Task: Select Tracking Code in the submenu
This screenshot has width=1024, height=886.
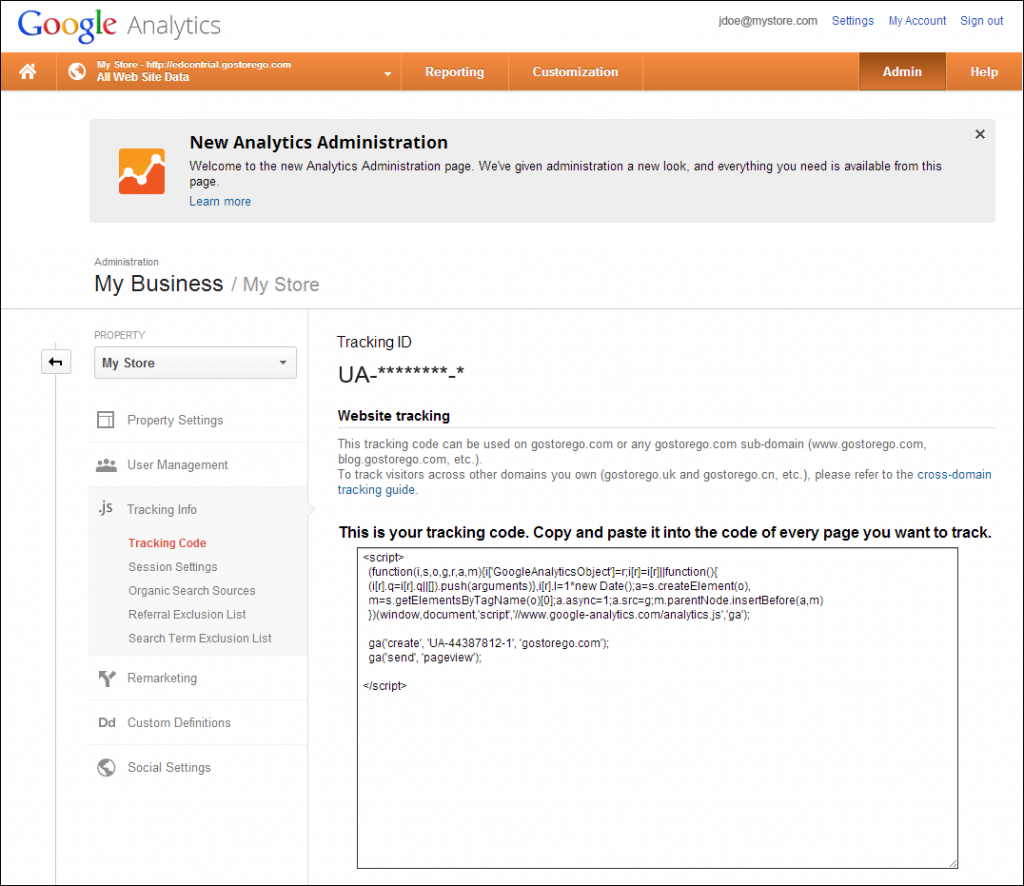Action: tap(167, 543)
